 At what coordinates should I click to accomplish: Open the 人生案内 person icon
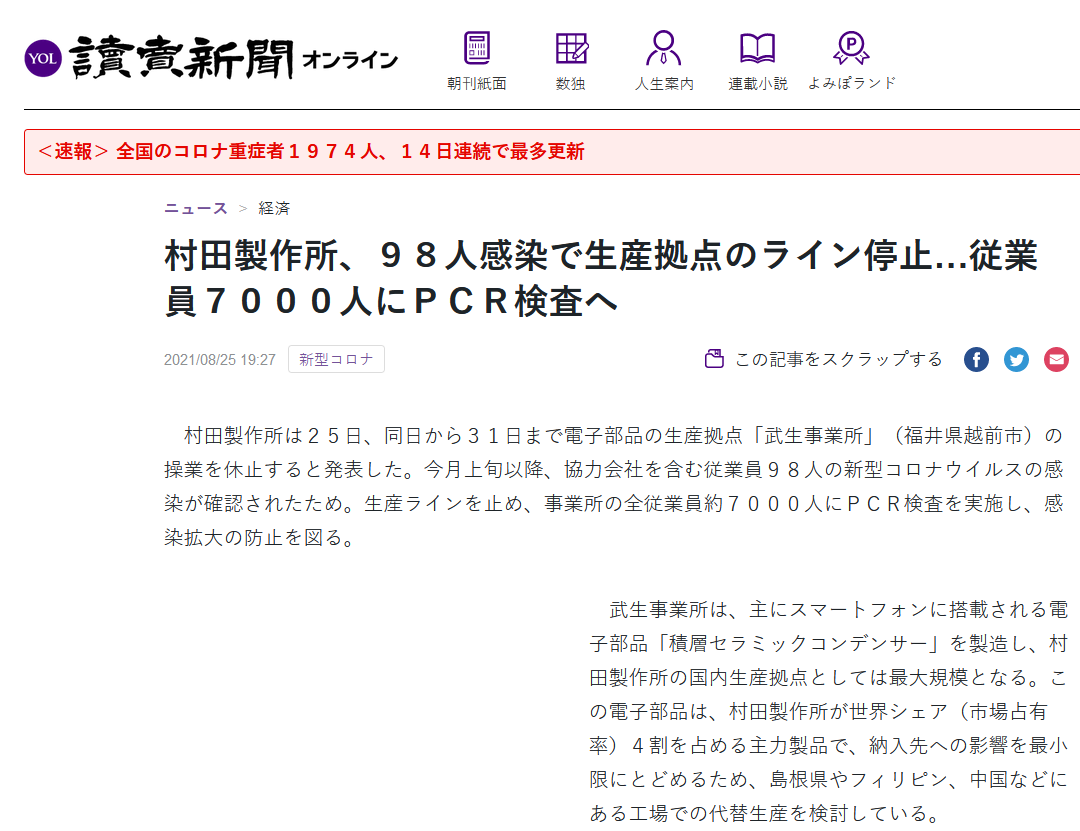coord(664,48)
